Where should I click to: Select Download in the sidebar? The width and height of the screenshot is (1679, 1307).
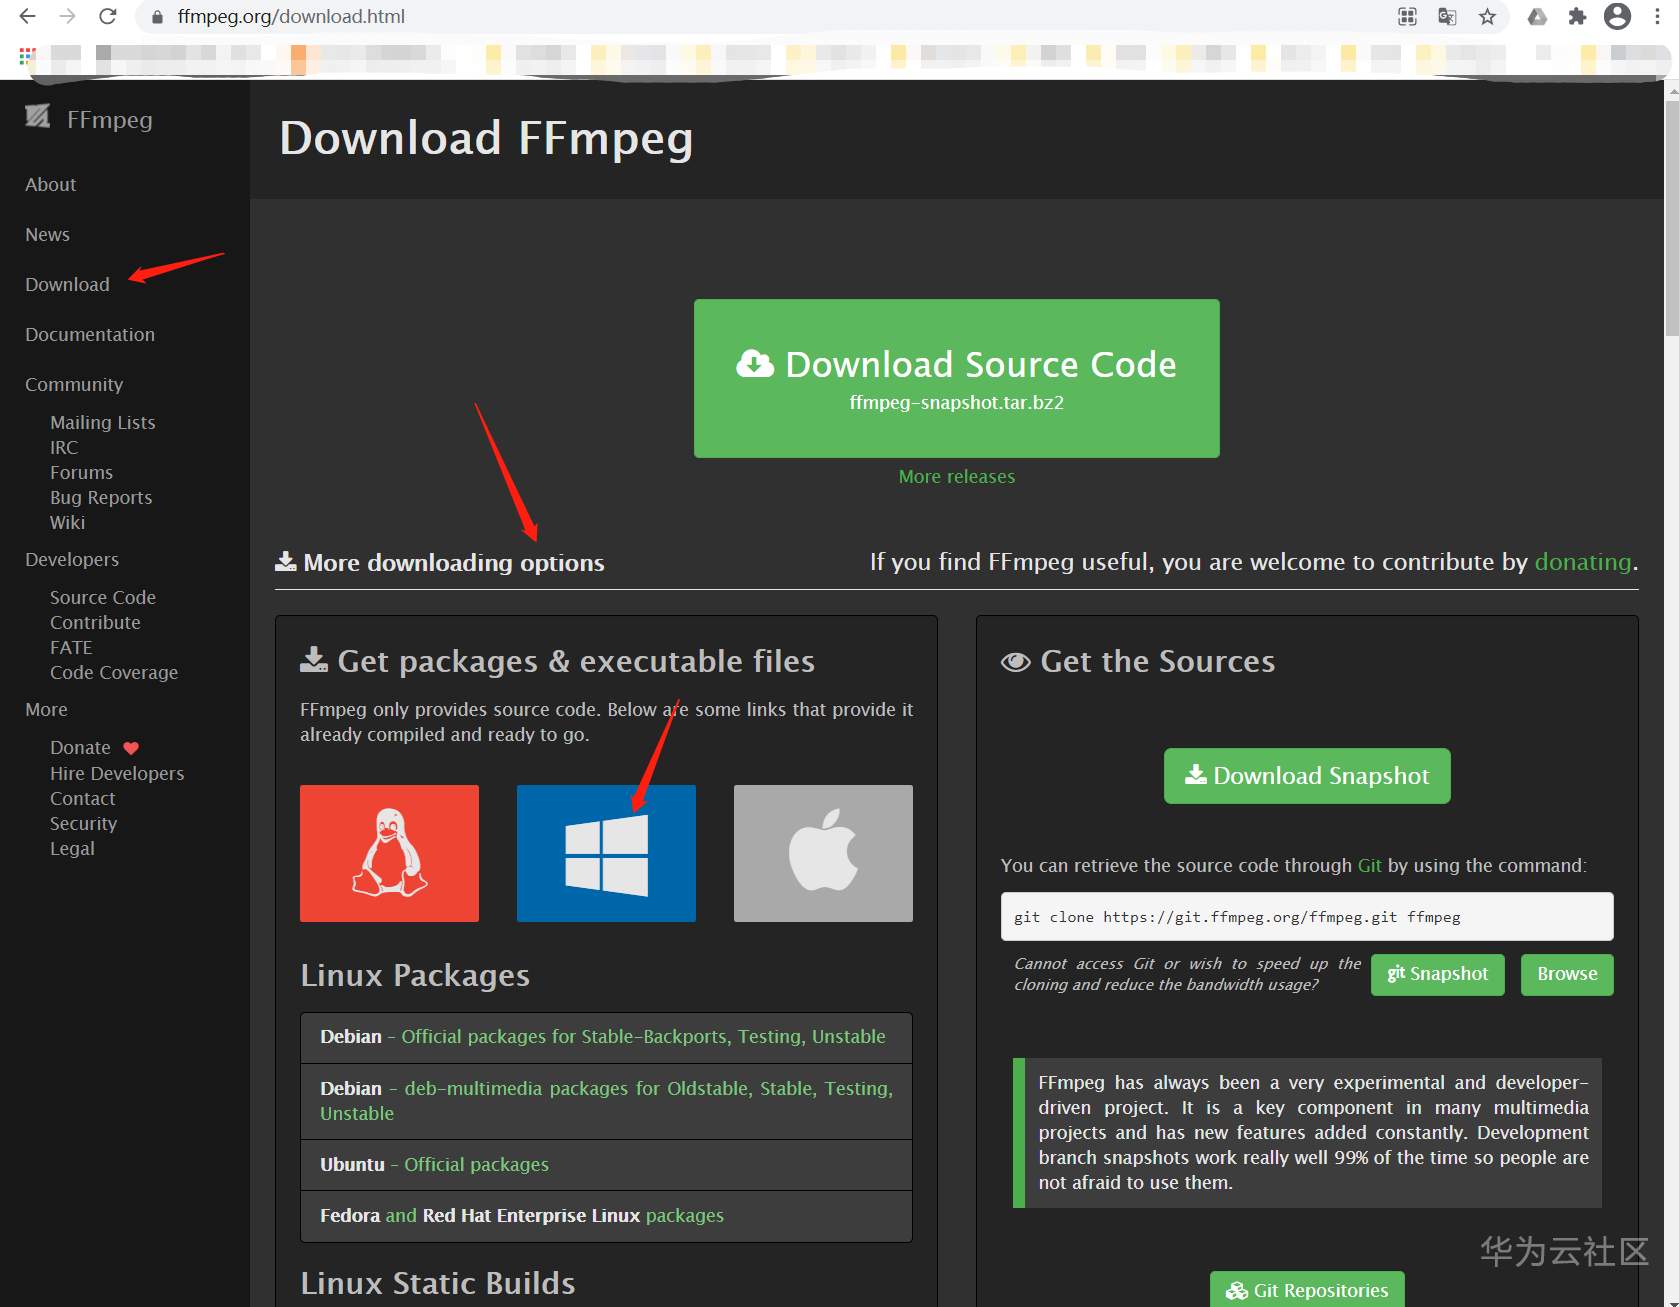tap(67, 284)
